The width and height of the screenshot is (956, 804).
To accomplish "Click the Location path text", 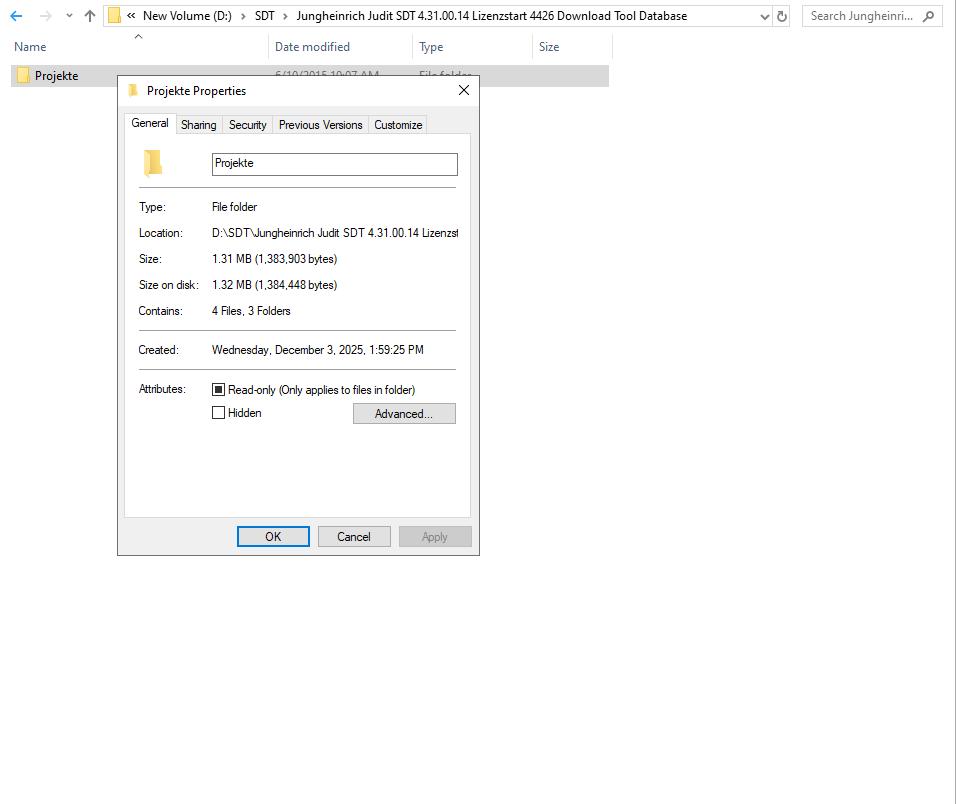I will [335, 233].
